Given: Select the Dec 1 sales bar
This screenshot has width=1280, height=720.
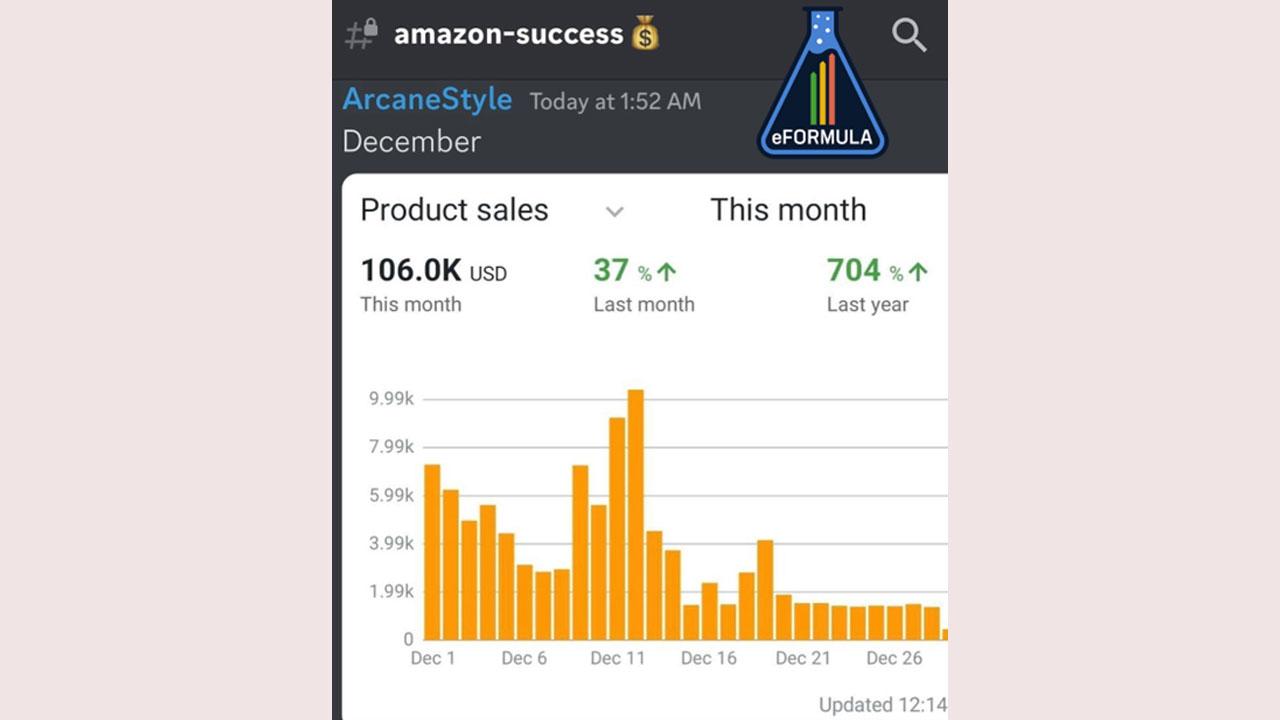Looking at the screenshot, I should (432, 552).
